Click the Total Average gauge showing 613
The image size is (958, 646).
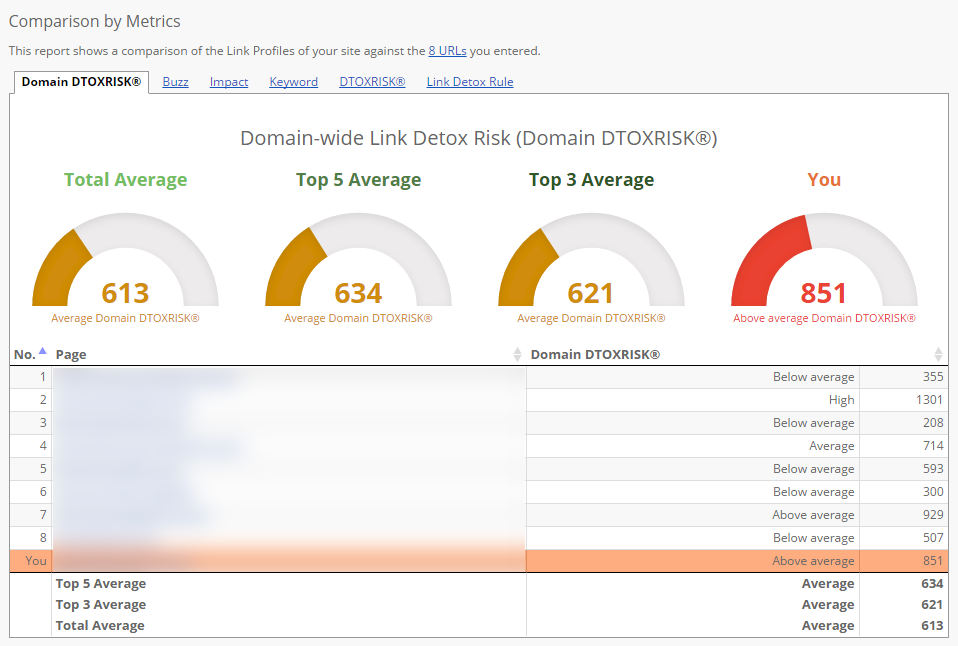[x=125, y=265]
